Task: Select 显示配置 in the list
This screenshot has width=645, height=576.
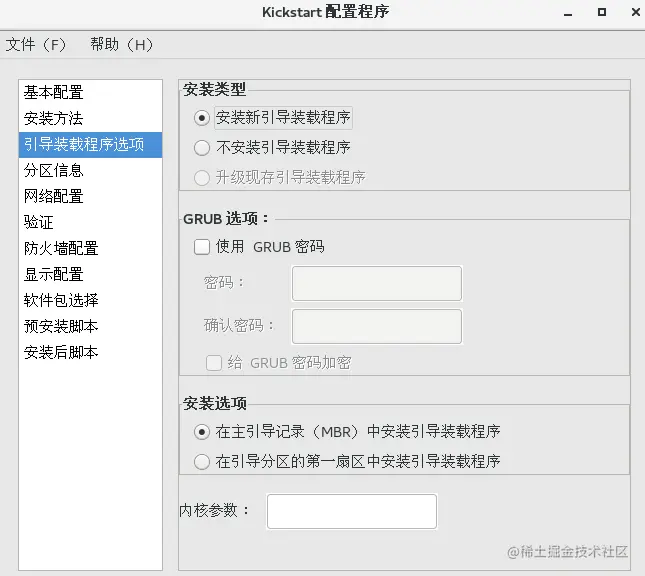Action: [90, 274]
